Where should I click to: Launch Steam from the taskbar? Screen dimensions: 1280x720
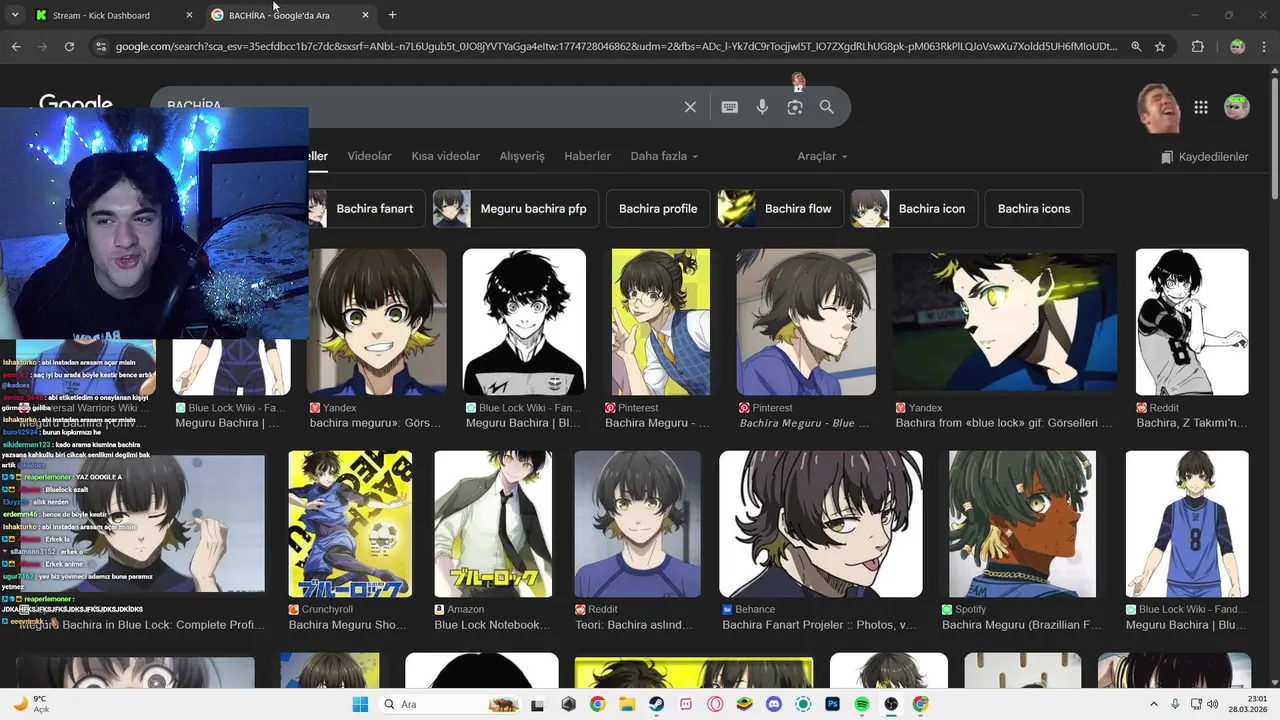tap(656, 704)
